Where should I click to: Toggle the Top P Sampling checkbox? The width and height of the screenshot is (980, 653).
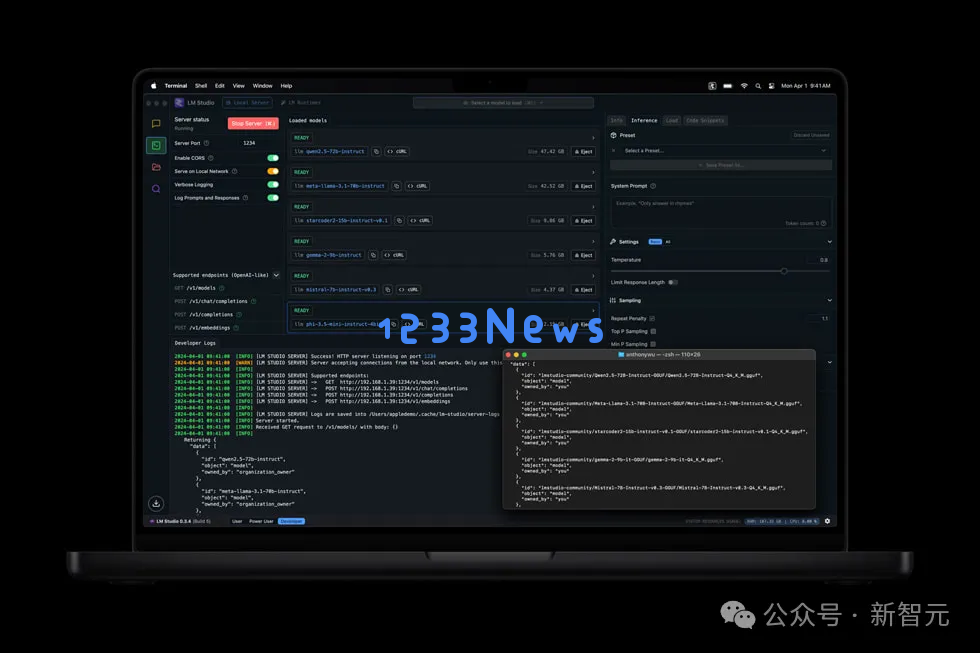click(653, 331)
